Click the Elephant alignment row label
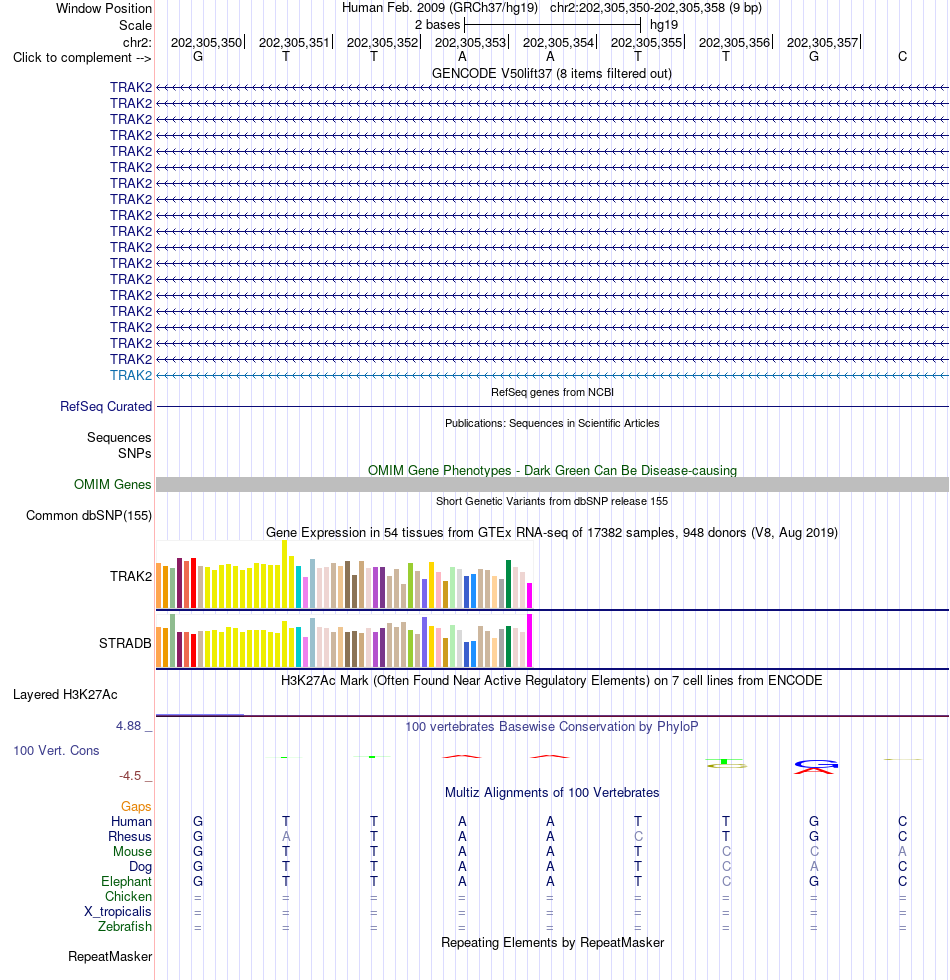This screenshot has width=950, height=980. (126, 881)
